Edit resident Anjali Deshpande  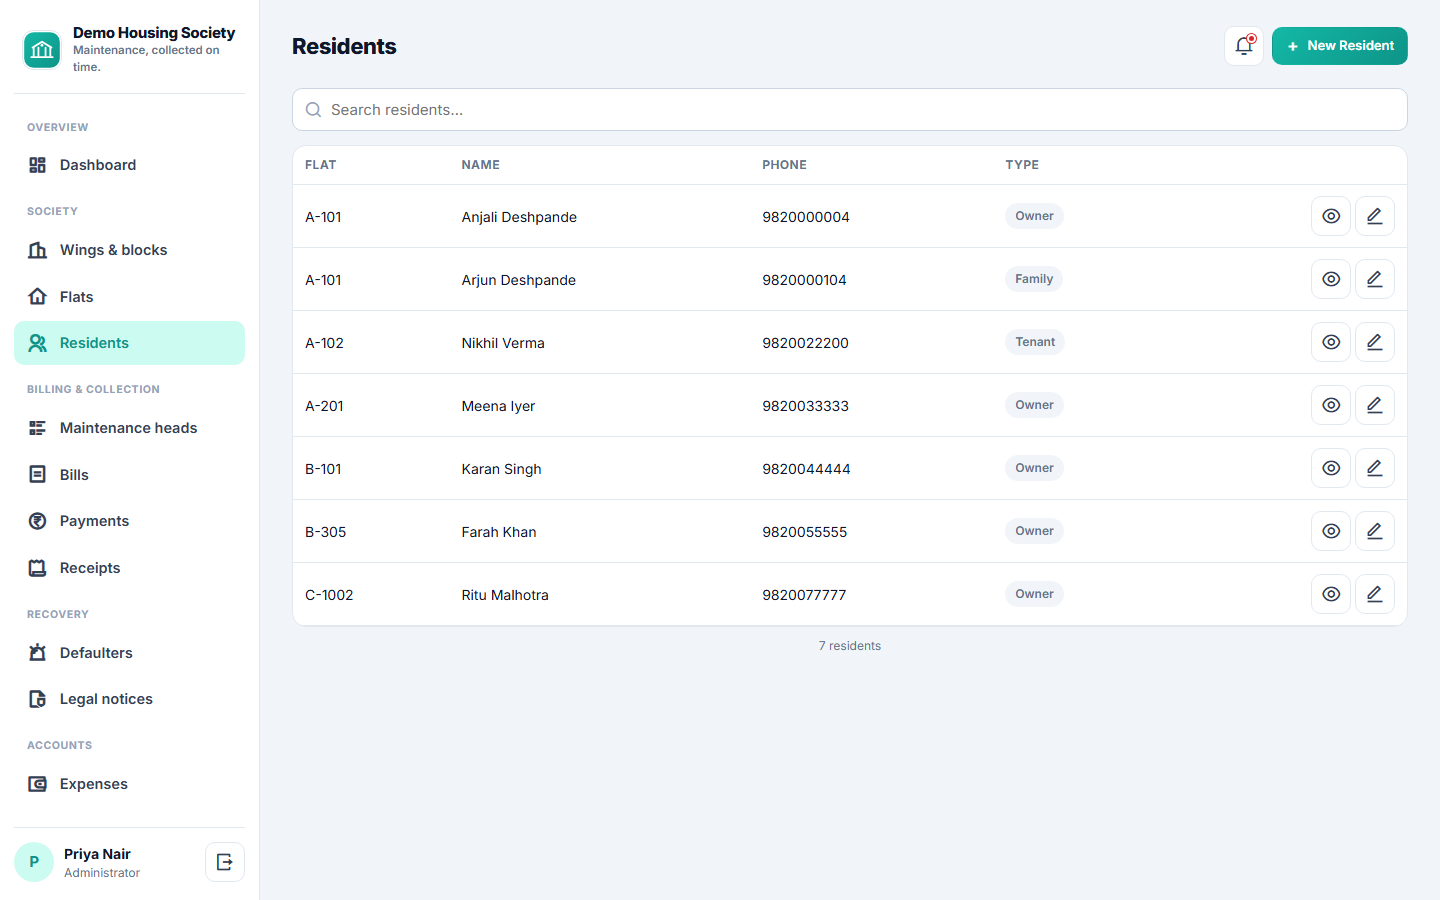pos(1375,216)
